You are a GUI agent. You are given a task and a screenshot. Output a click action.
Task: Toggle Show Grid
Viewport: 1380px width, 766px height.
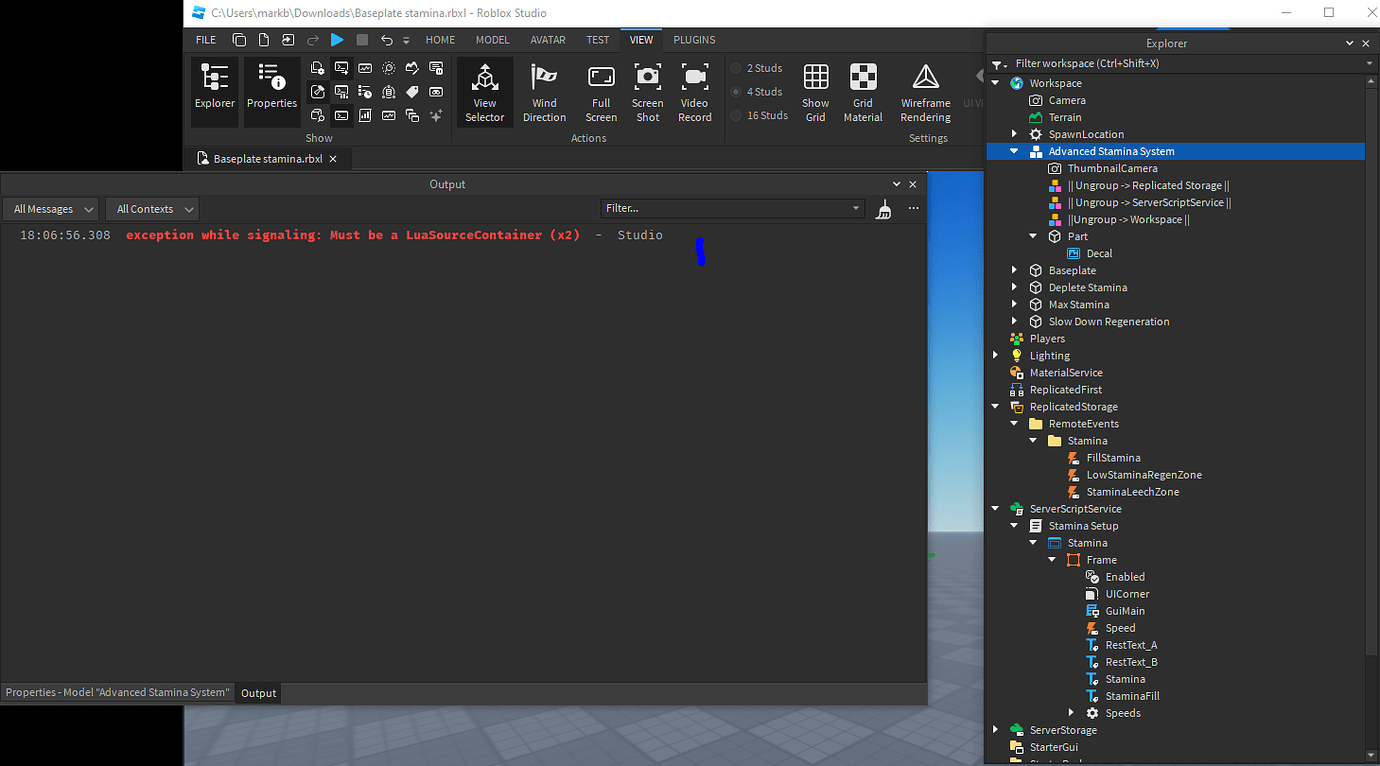[816, 92]
